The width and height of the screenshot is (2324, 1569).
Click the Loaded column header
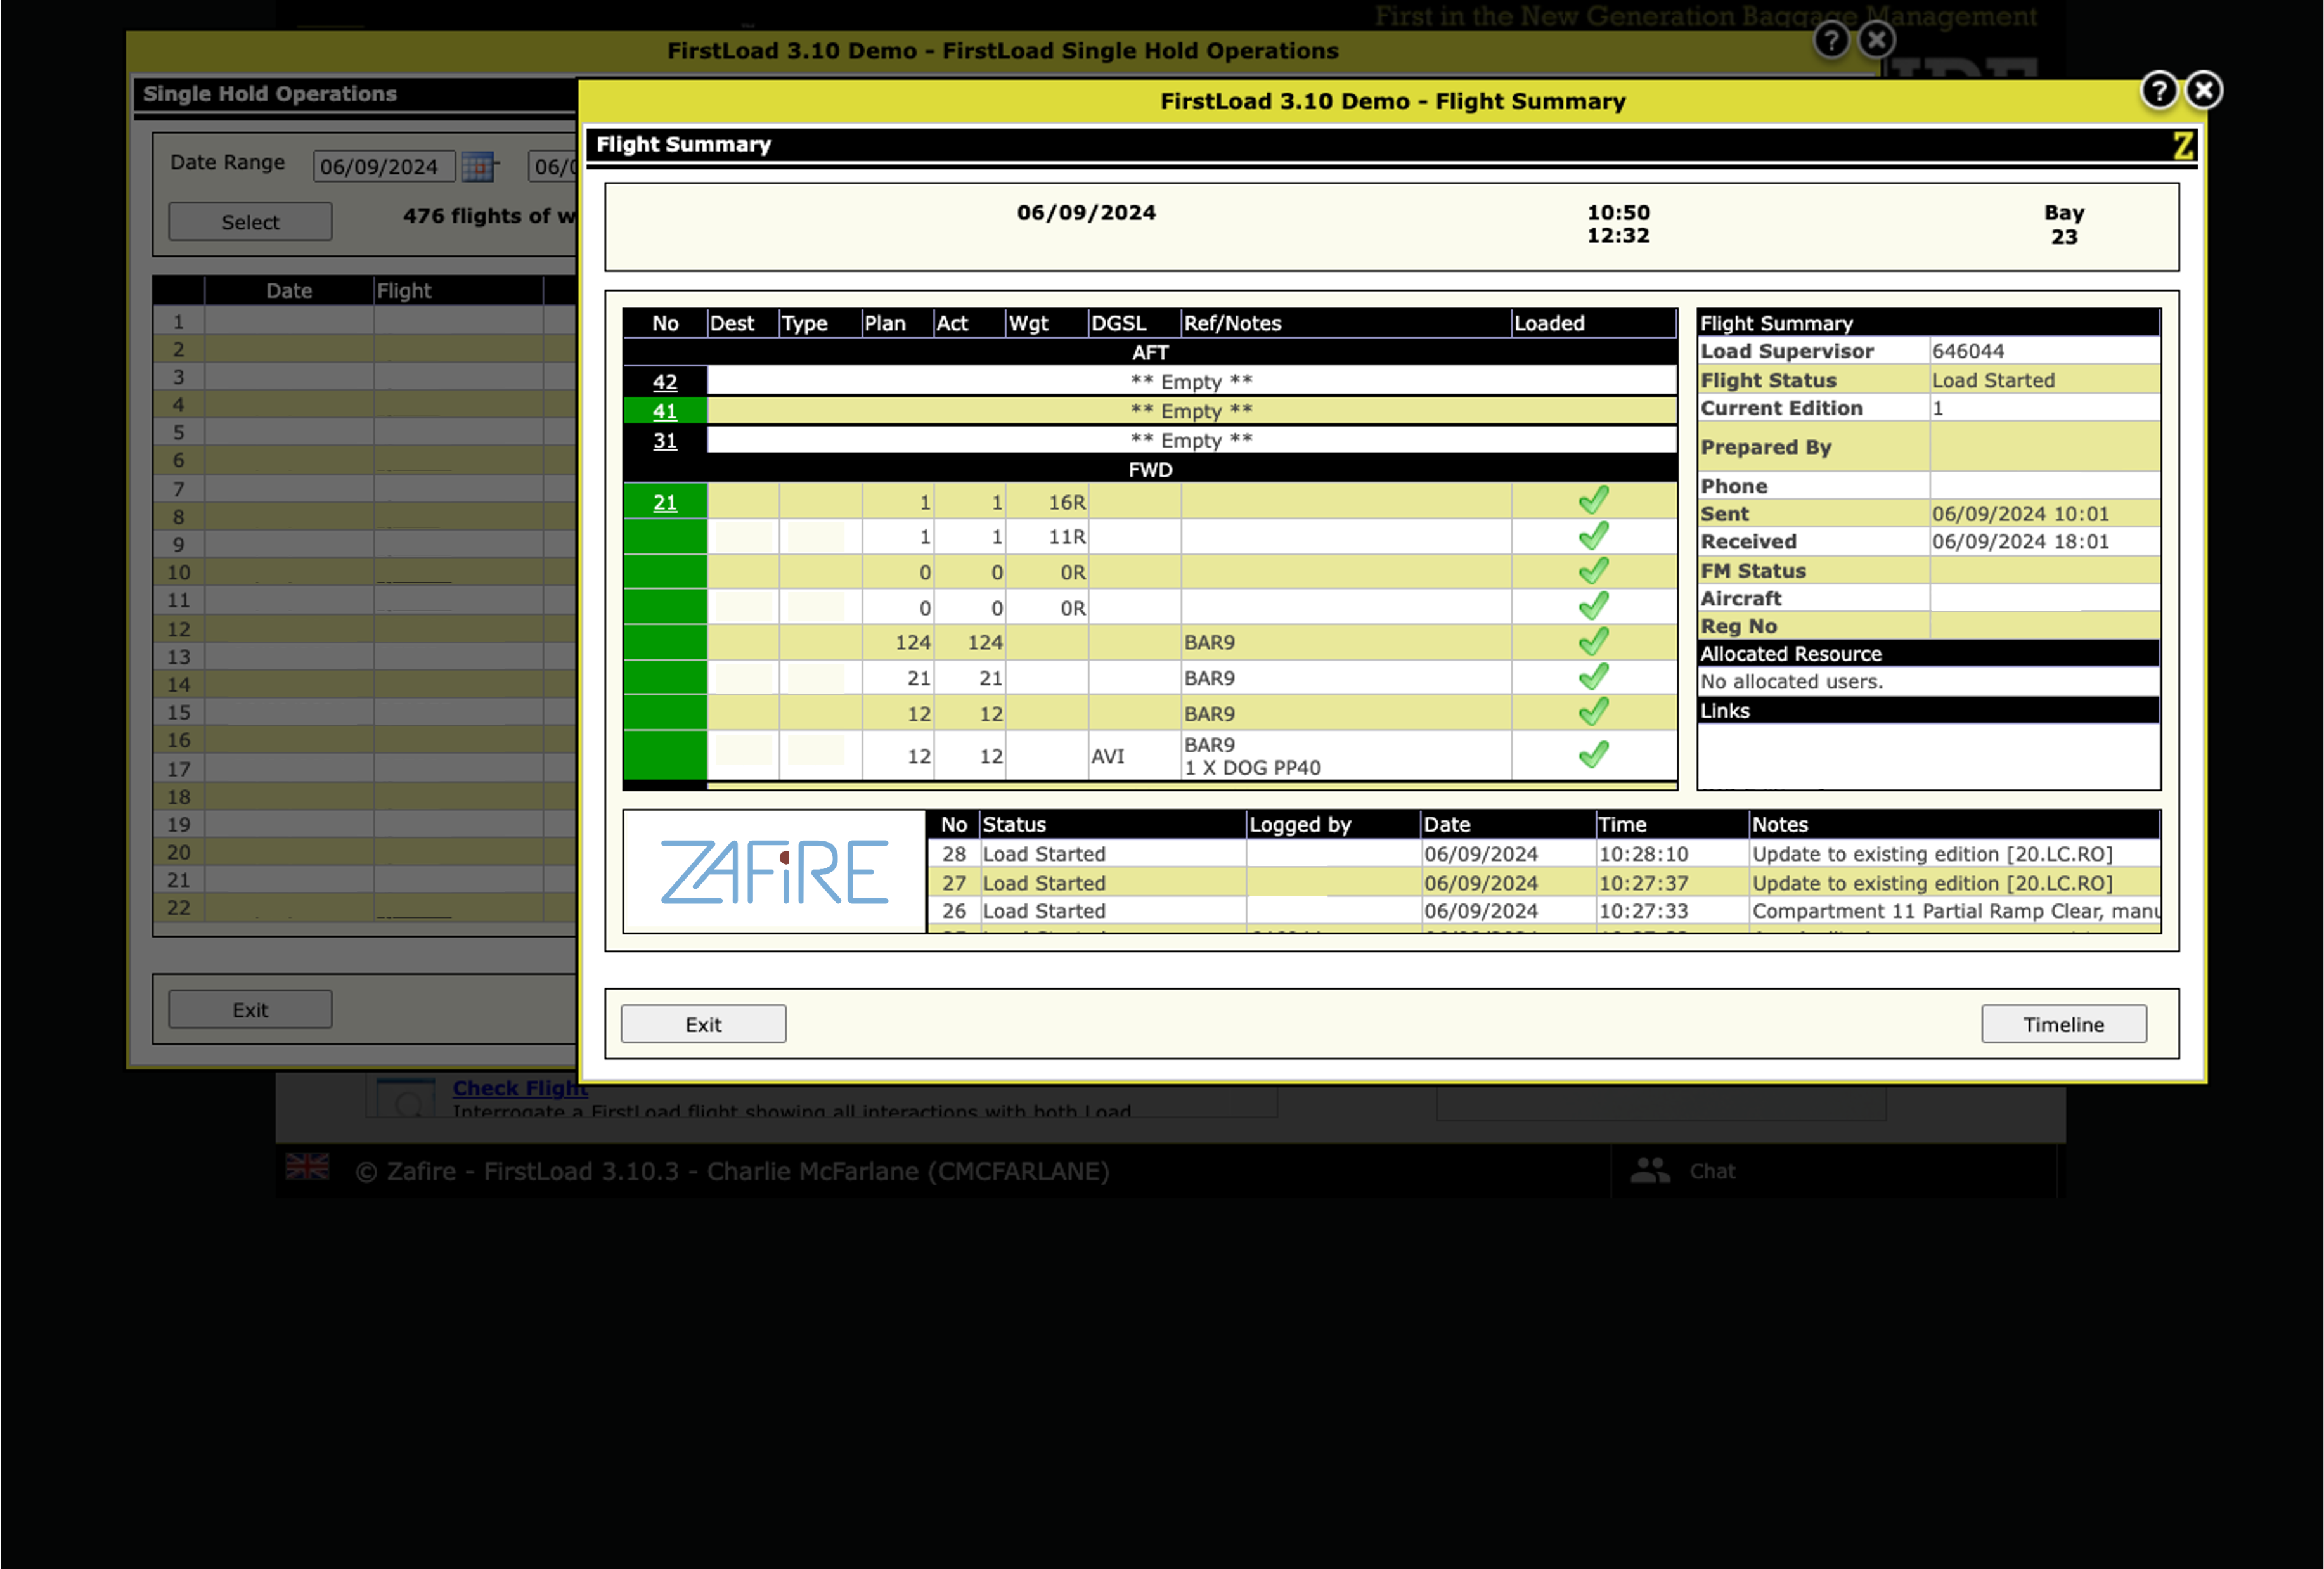pos(1549,323)
